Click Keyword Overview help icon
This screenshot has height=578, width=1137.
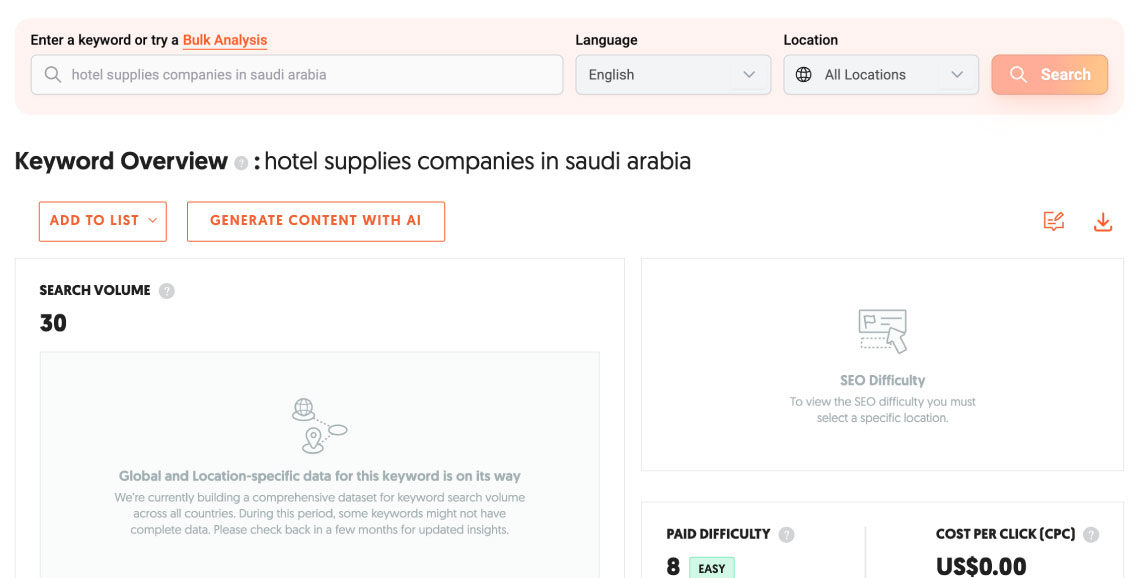tap(241, 163)
